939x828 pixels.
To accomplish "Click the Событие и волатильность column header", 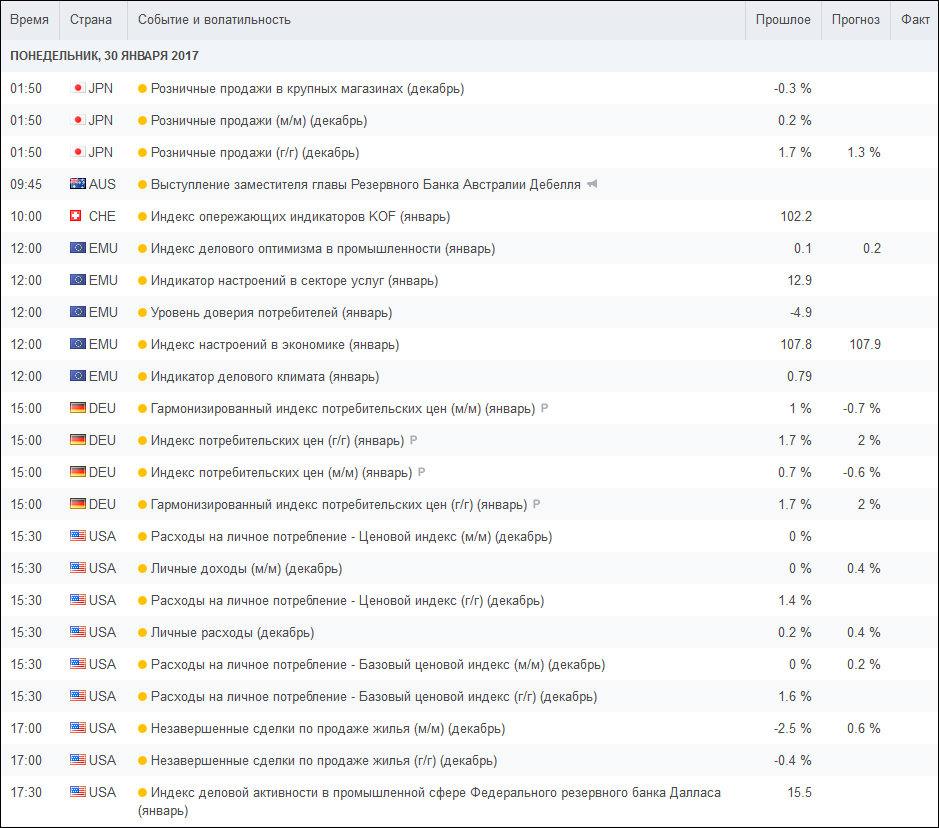I will [x=214, y=20].
